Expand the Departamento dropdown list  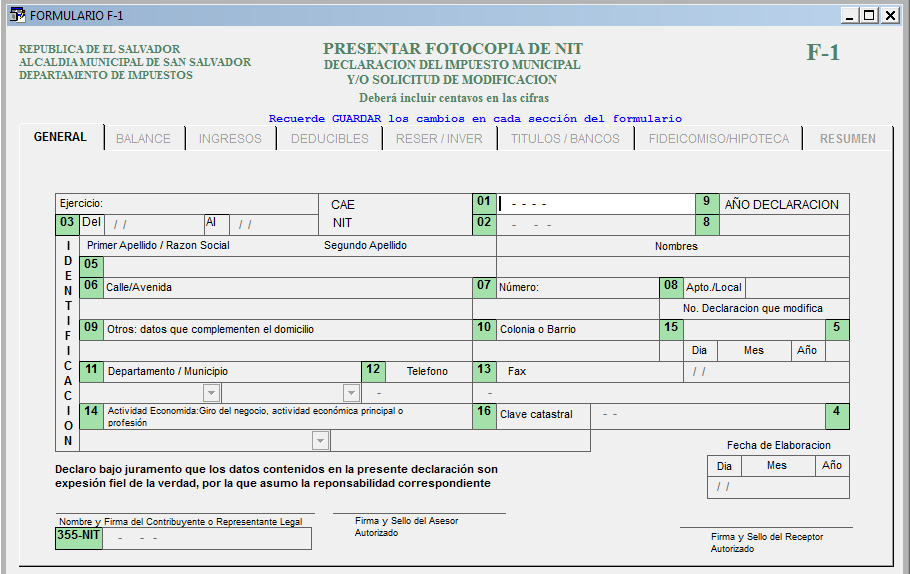pos(211,393)
